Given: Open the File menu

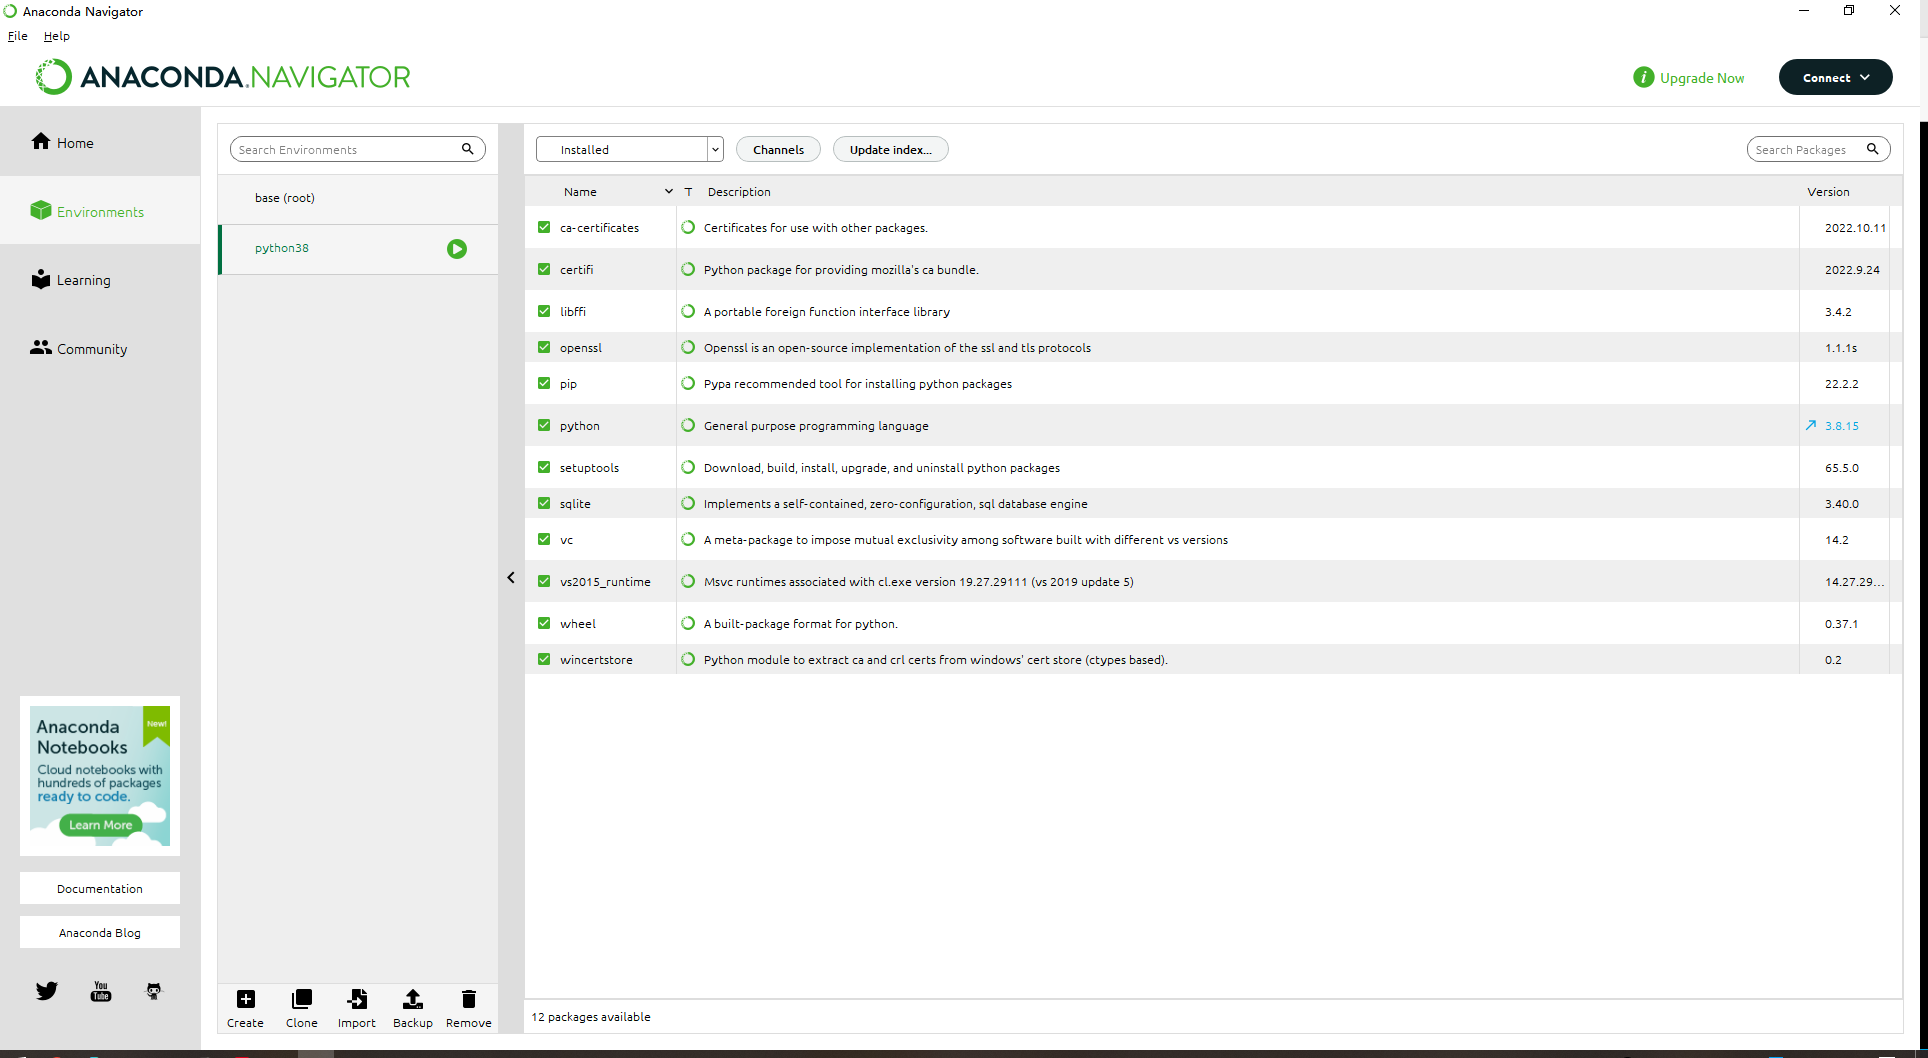Looking at the screenshot, I should pos(18,36).
